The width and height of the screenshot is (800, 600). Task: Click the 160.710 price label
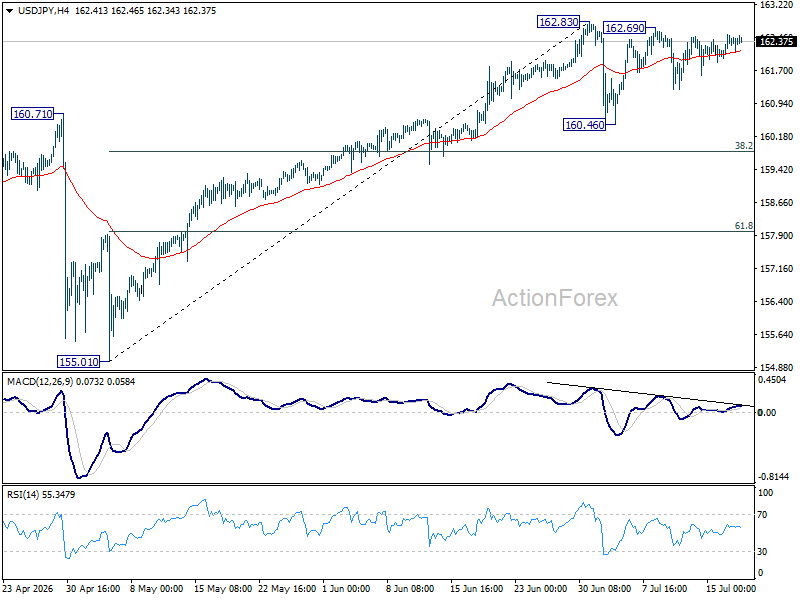pyautogui.click(x=33, y=114)
